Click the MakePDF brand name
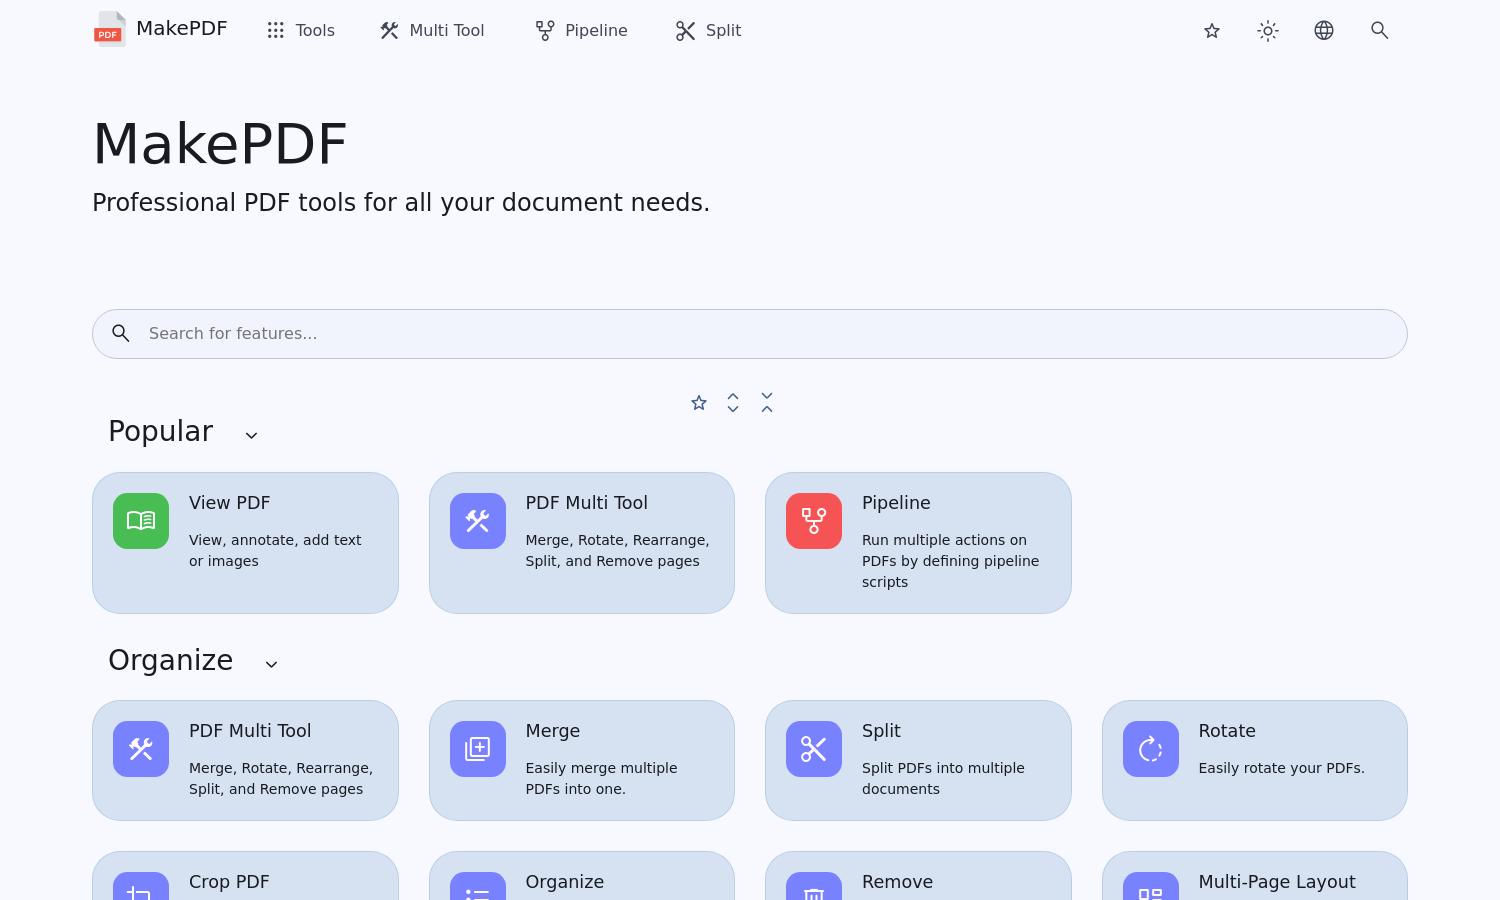This screenshot has width=1500, height=900. point(182,29)
